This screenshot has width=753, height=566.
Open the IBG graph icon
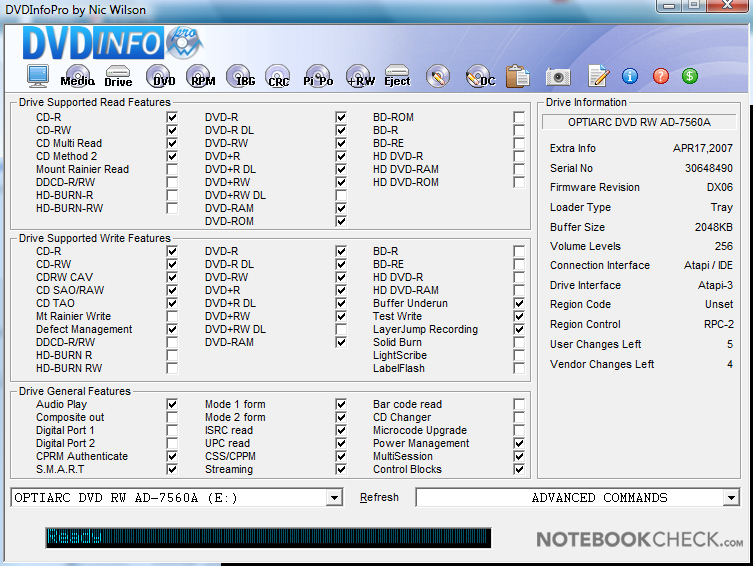(x=241, y=76)
